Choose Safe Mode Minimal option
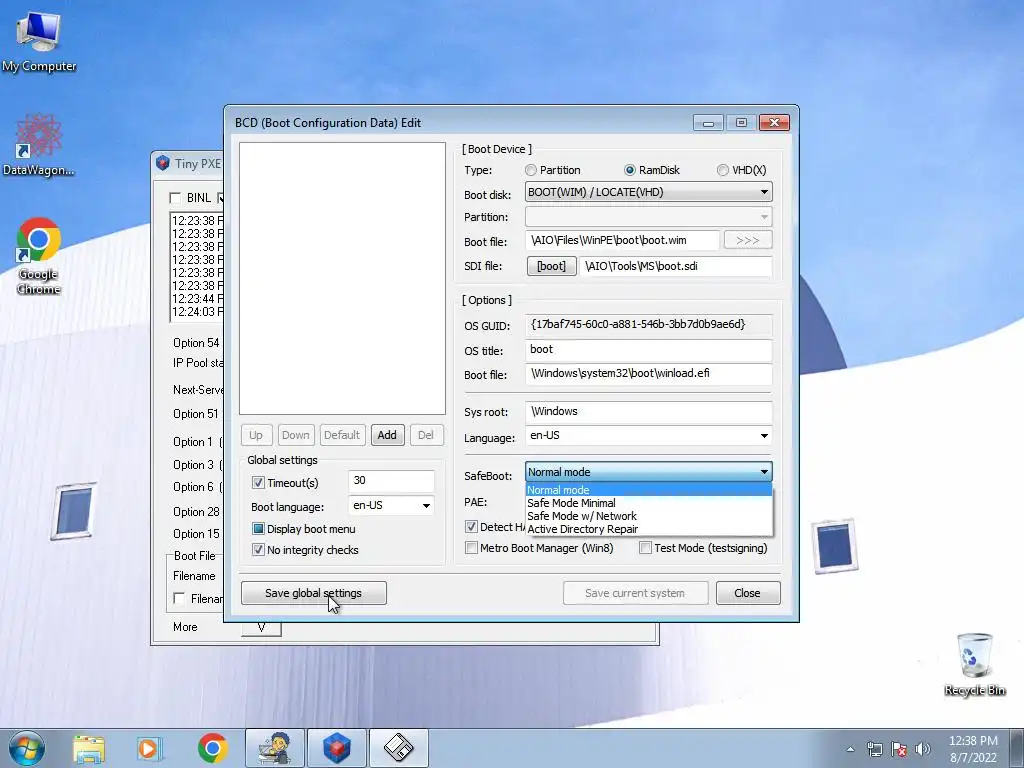 [648, 503]
